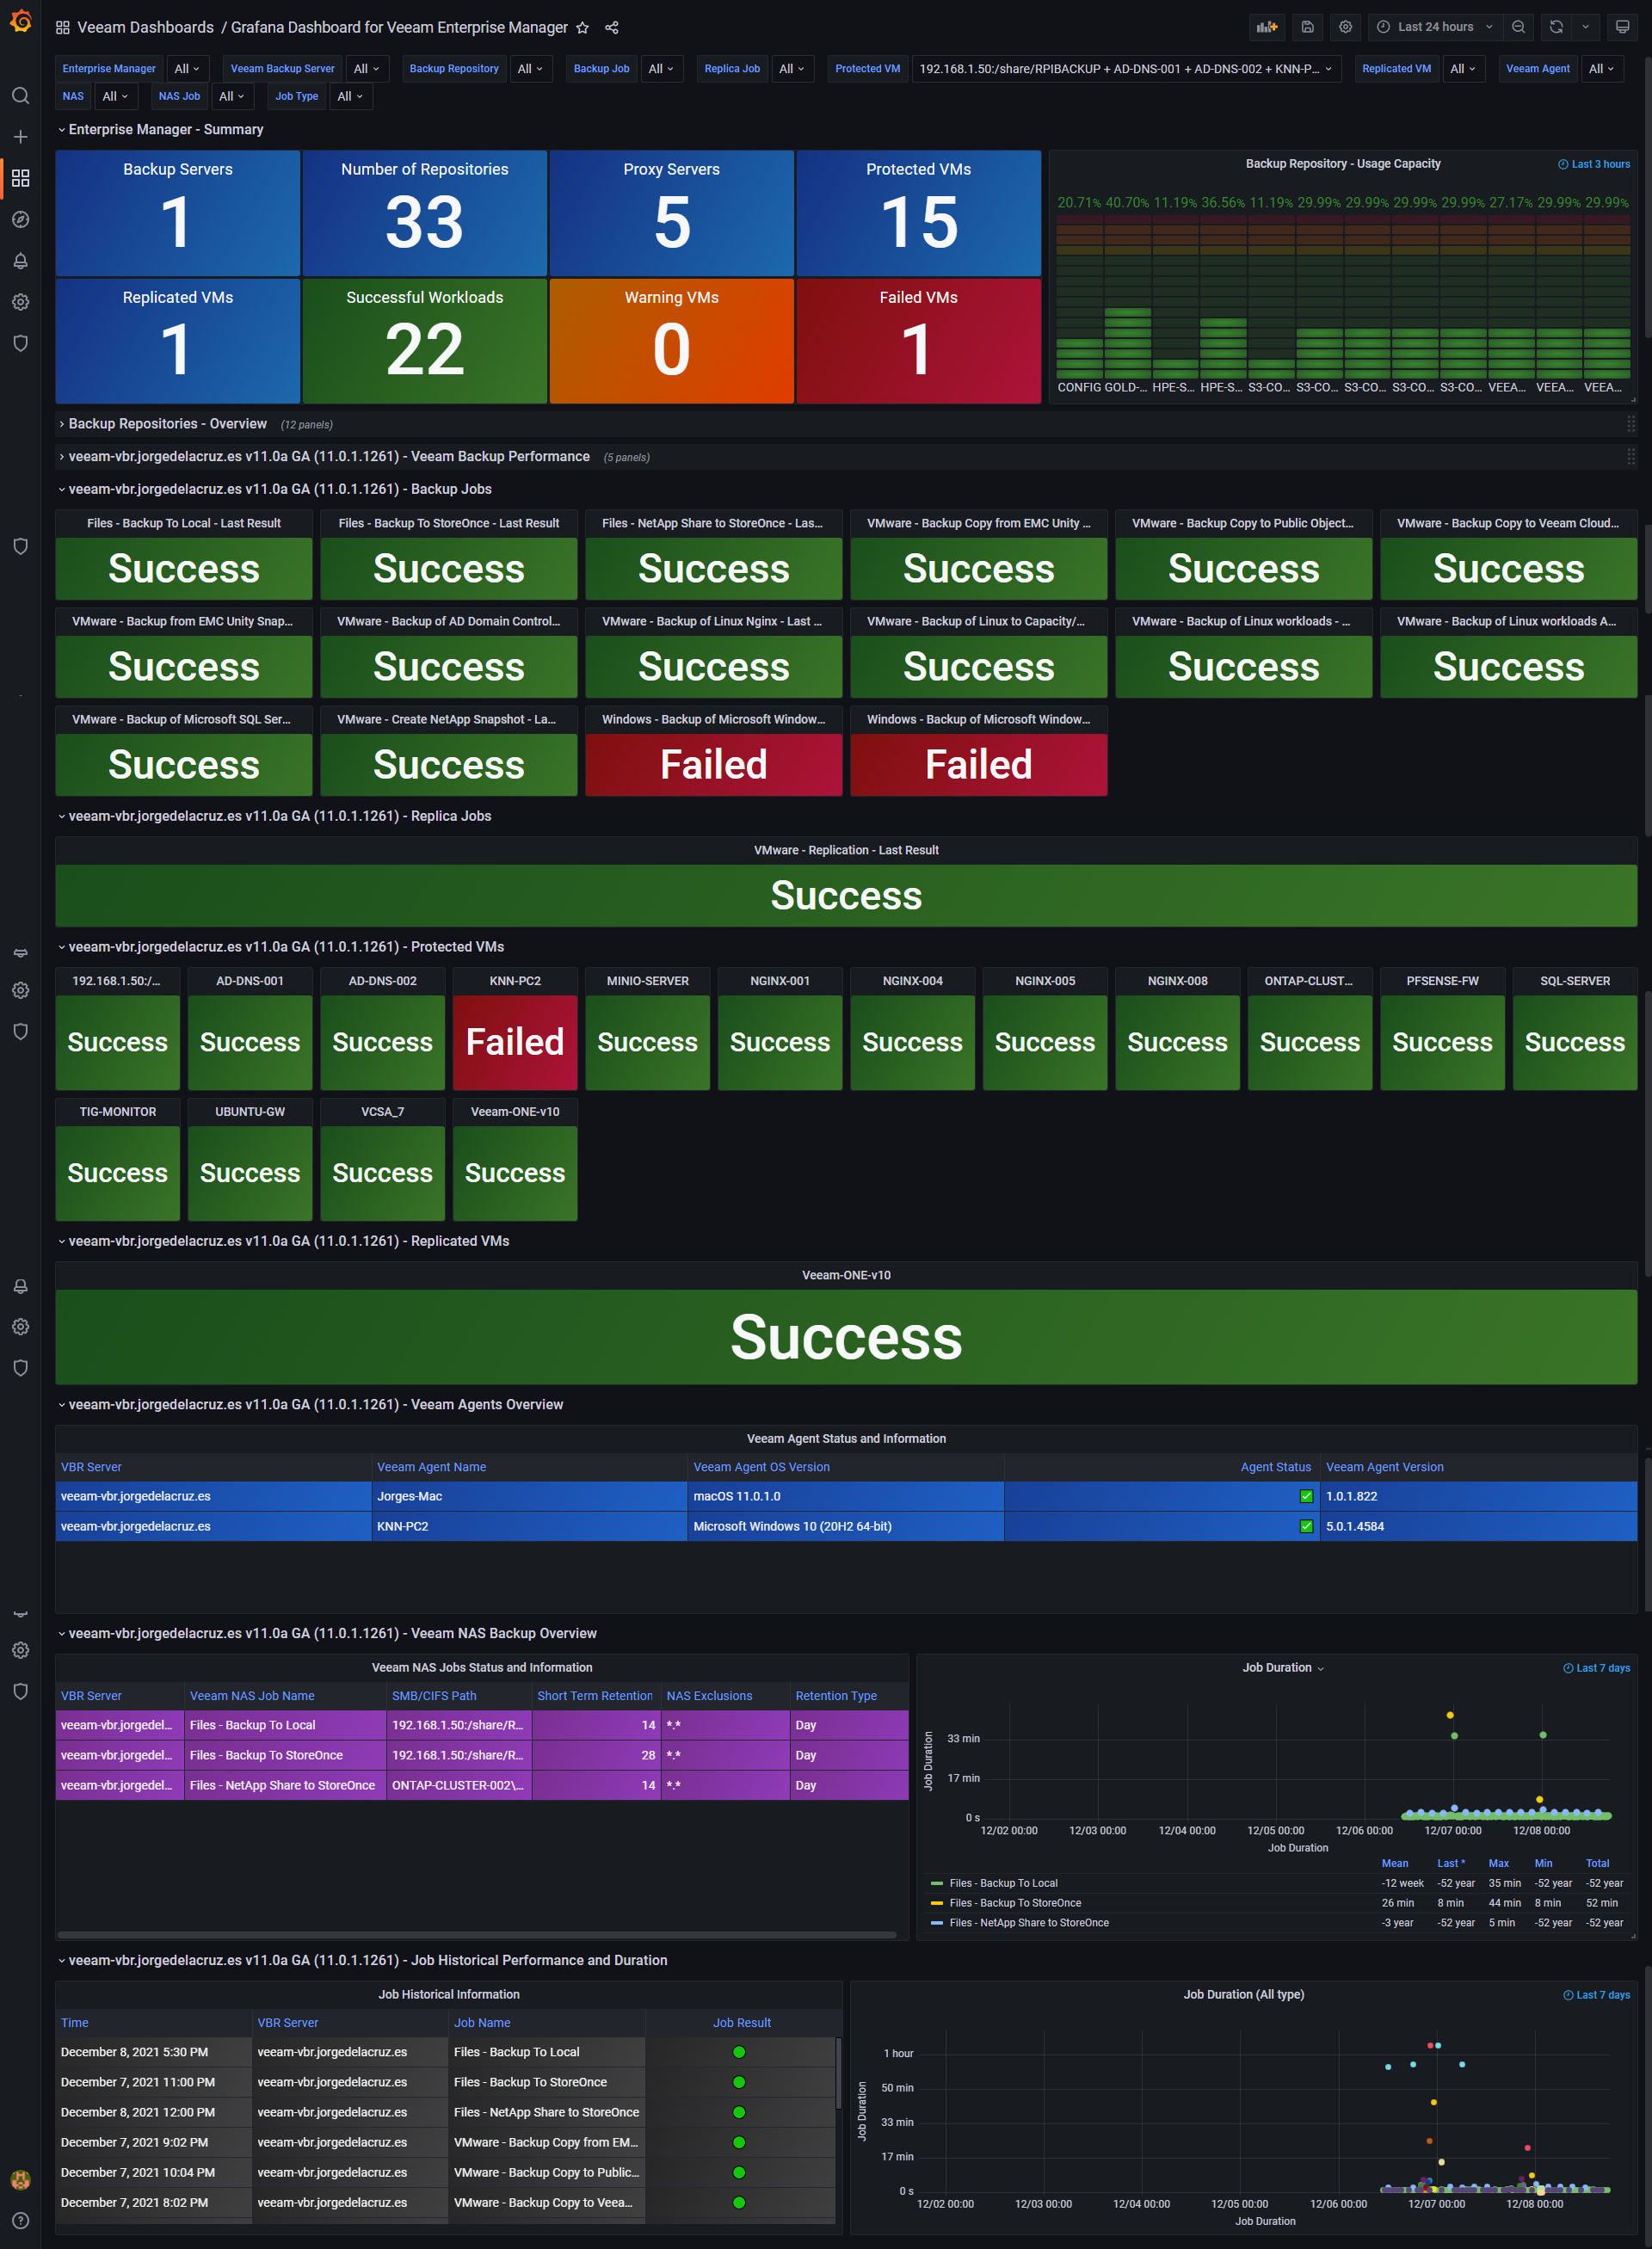Screen dimensions: 1652x2249
Task: Sort history table by Job Result header
Action: click(x=742, y=2024)
